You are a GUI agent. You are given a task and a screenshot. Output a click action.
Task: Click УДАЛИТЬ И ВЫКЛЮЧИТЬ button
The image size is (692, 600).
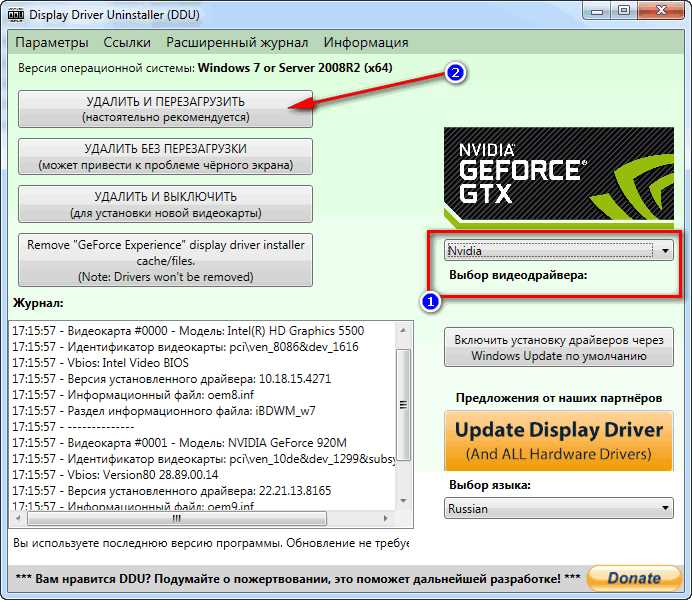coord(165,204)
